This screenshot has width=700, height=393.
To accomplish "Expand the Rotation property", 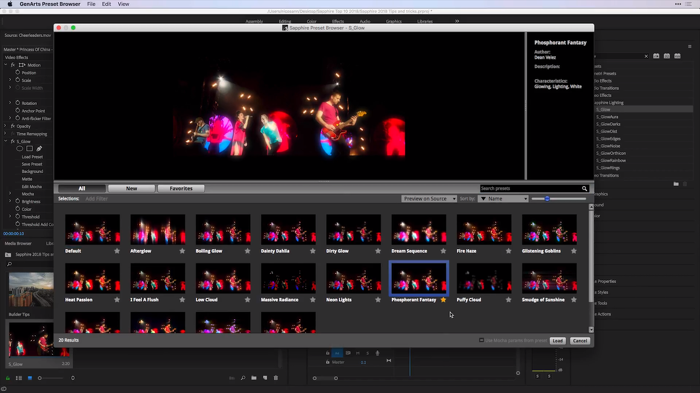I will [10, 103].
